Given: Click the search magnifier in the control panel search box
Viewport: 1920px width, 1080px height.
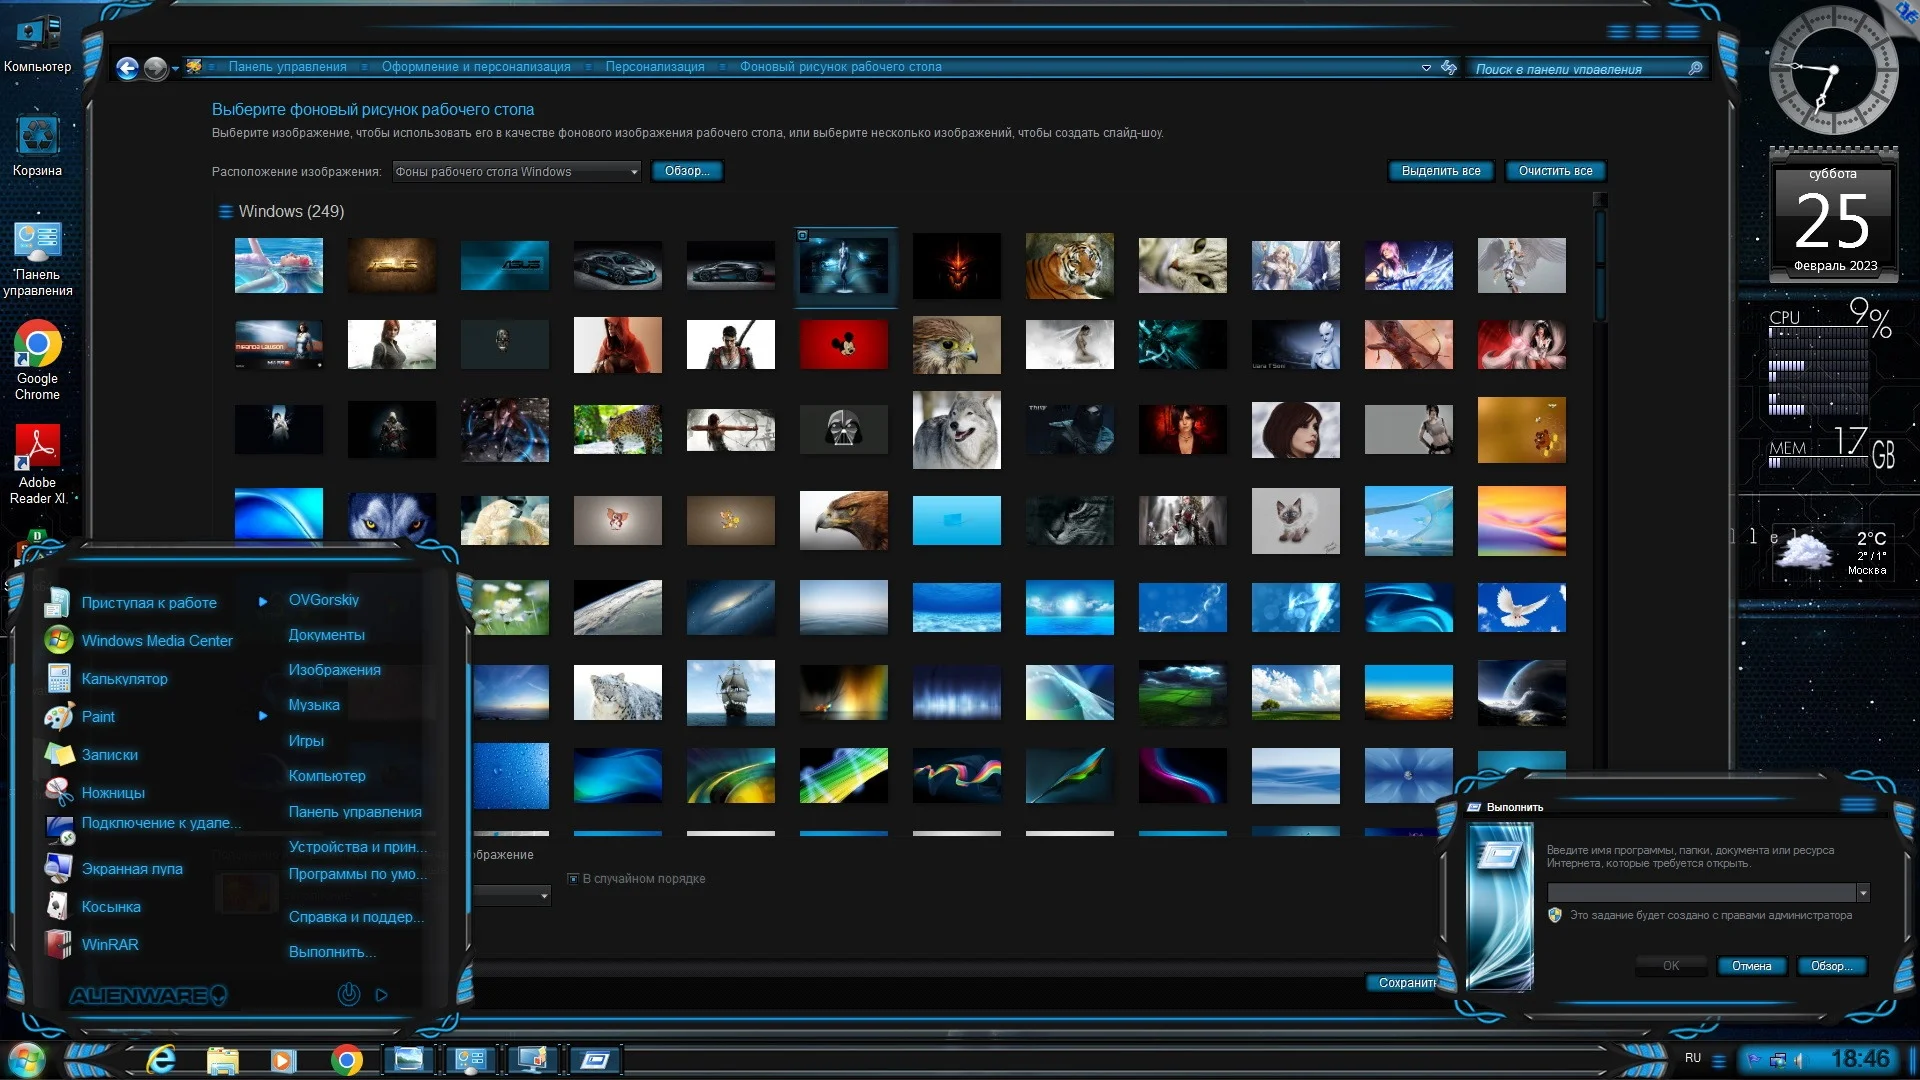Looking at the screenshot, I should (1695, 69).
